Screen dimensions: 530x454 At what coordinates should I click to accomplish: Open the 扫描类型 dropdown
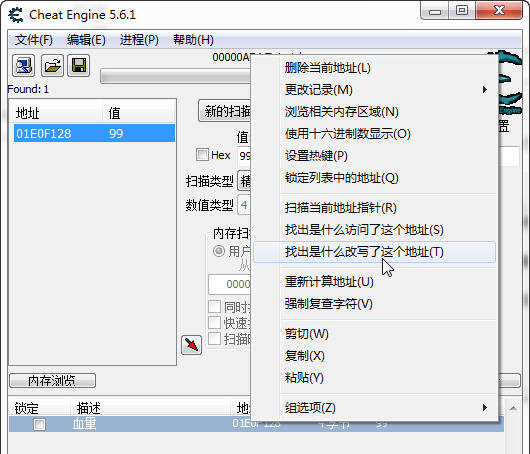(x=244, y=181)
